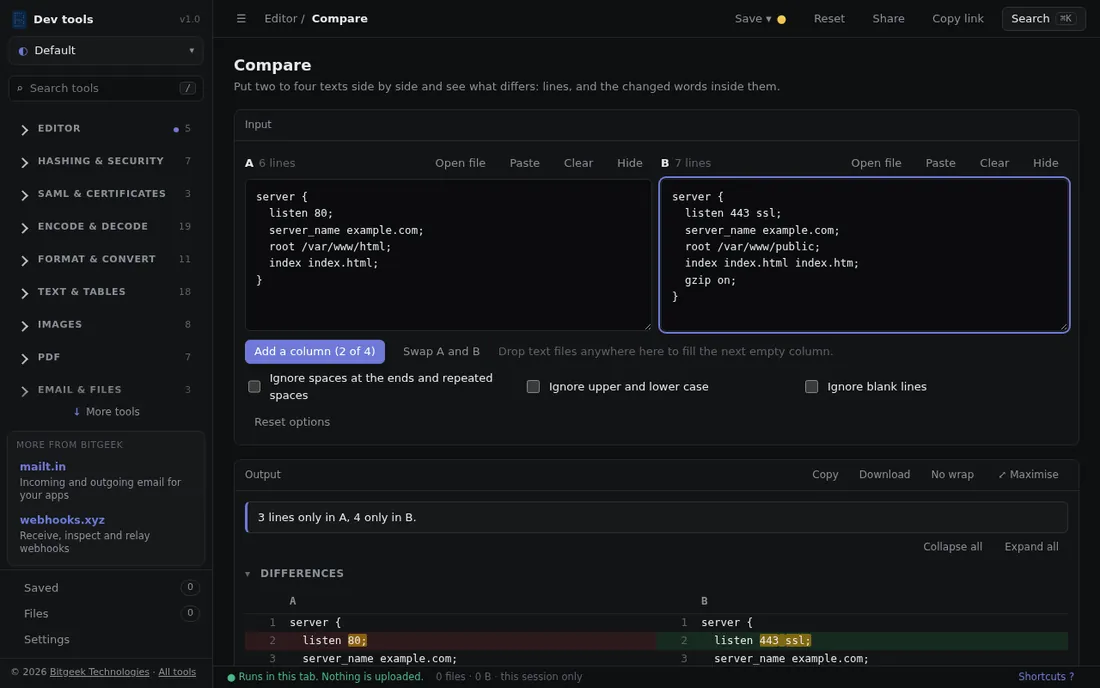Open Settings in the sidebar
Screen dimensions: 1100x688
106,640
